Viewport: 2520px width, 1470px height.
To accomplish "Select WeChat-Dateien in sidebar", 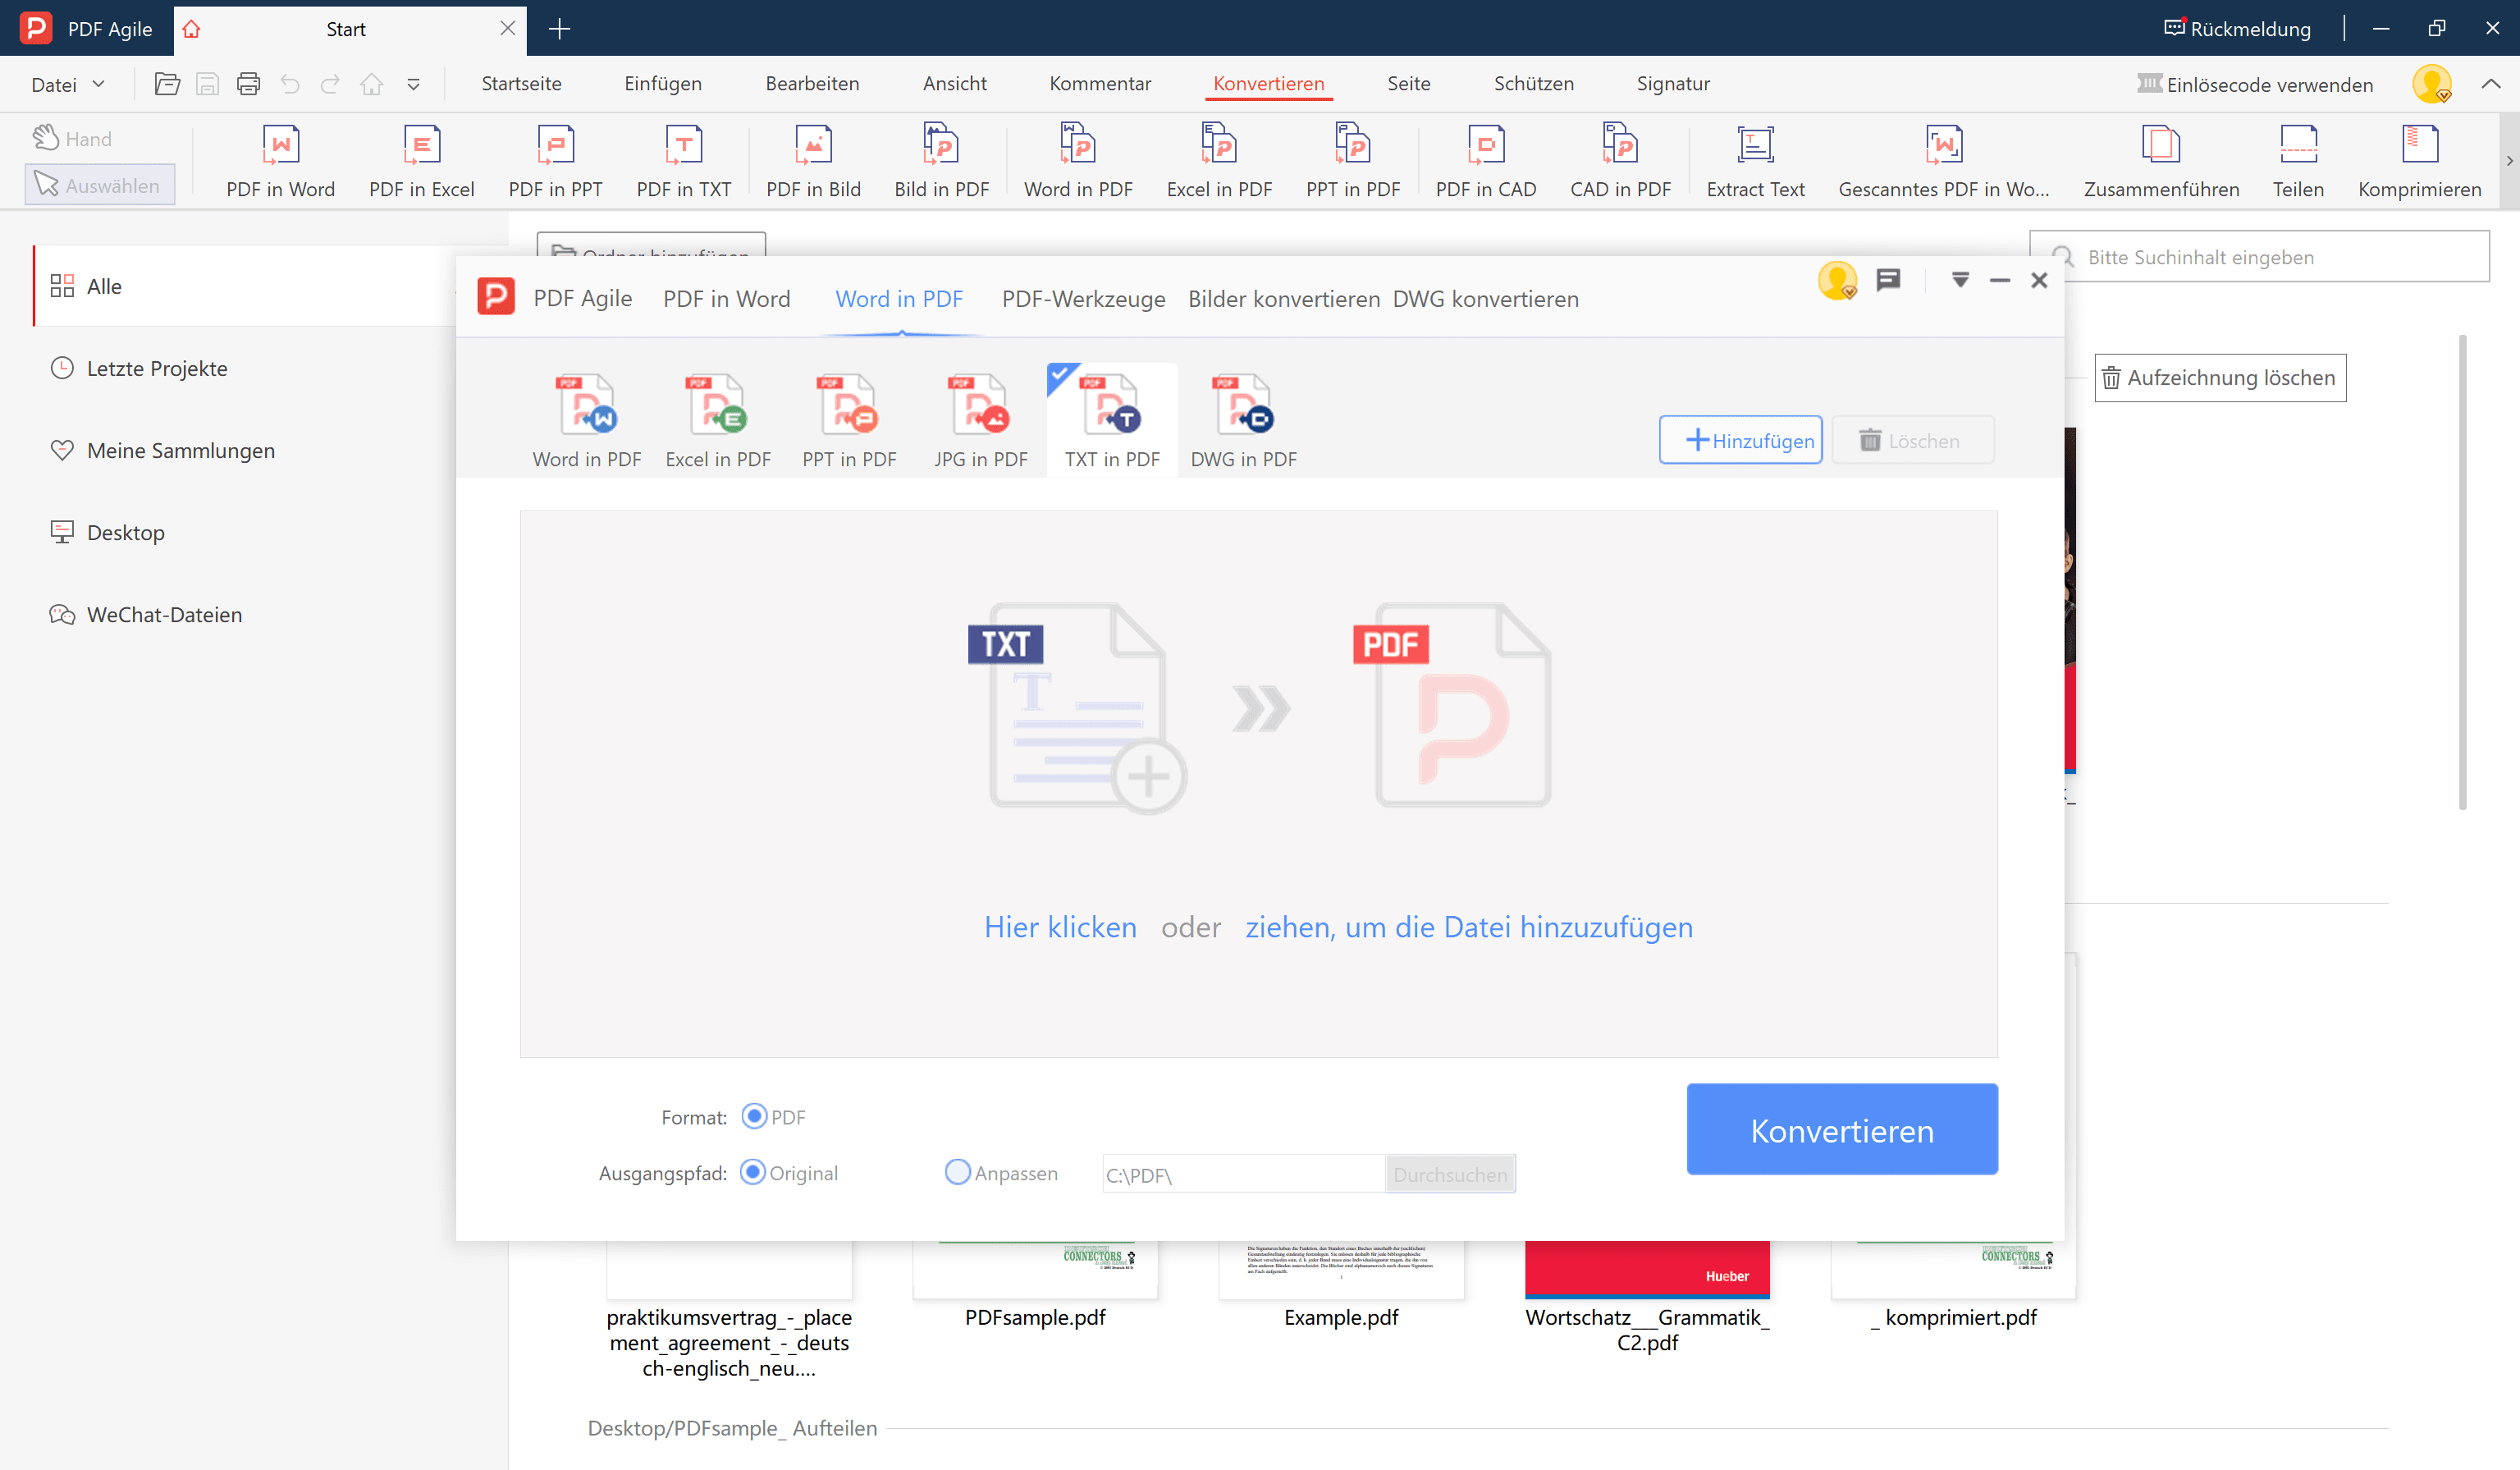I will [x=147, y=614].
